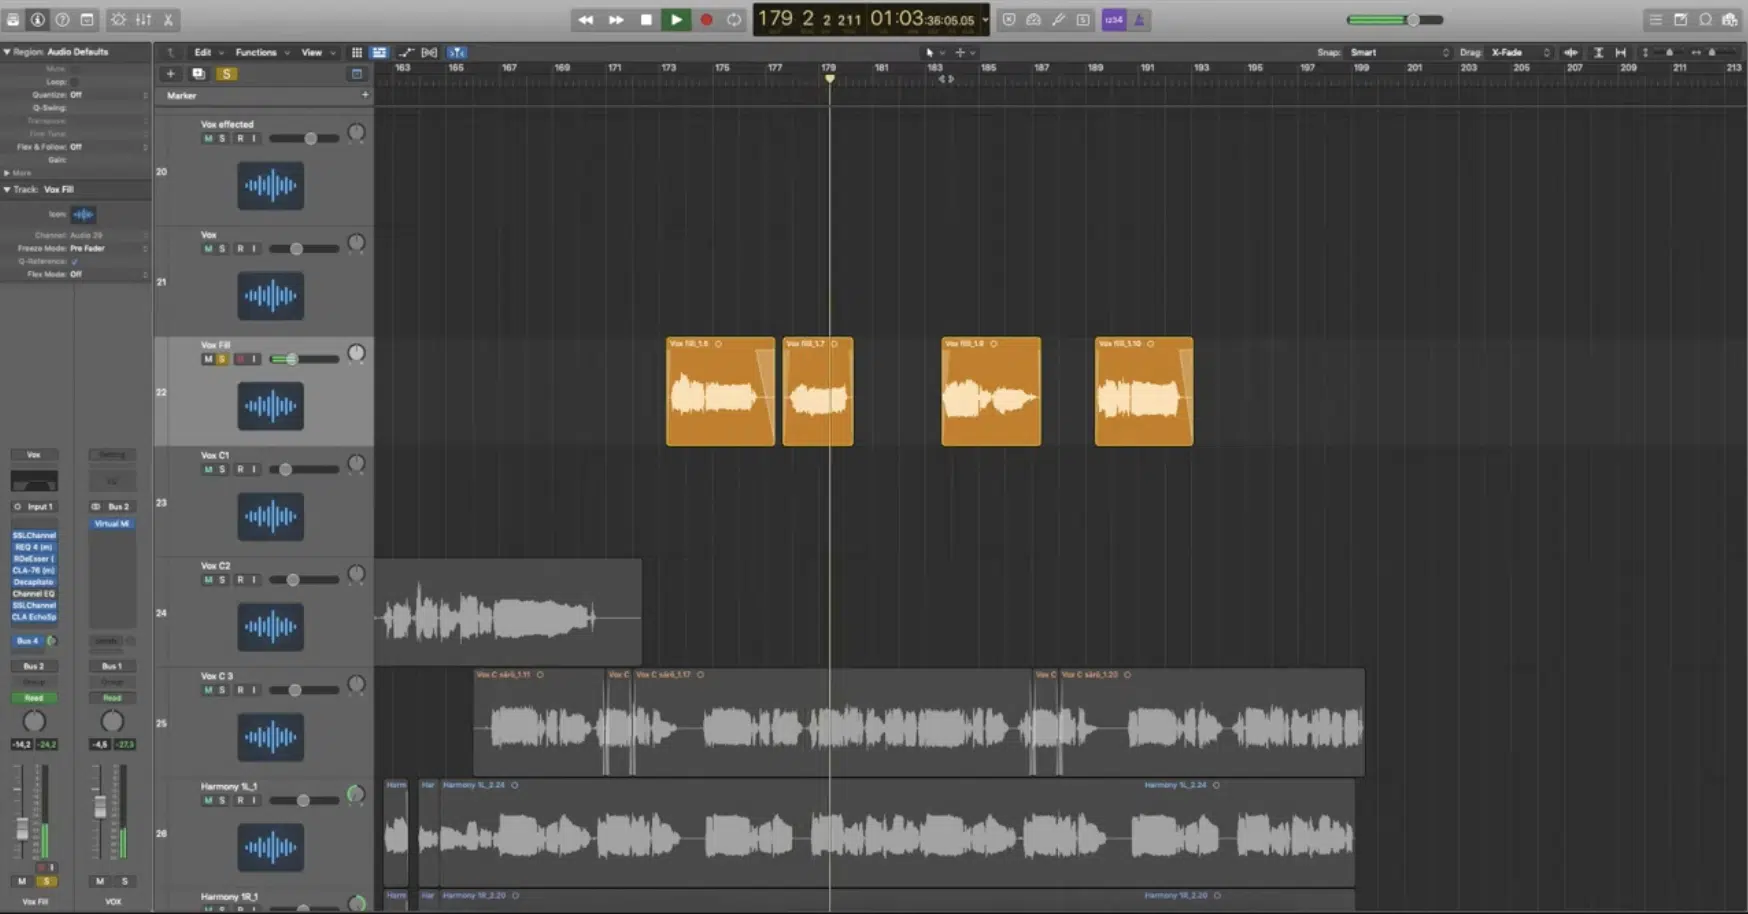Toggle the yellow global Solo S button
Screen dimensions: 1748x914
pos(227,73)
